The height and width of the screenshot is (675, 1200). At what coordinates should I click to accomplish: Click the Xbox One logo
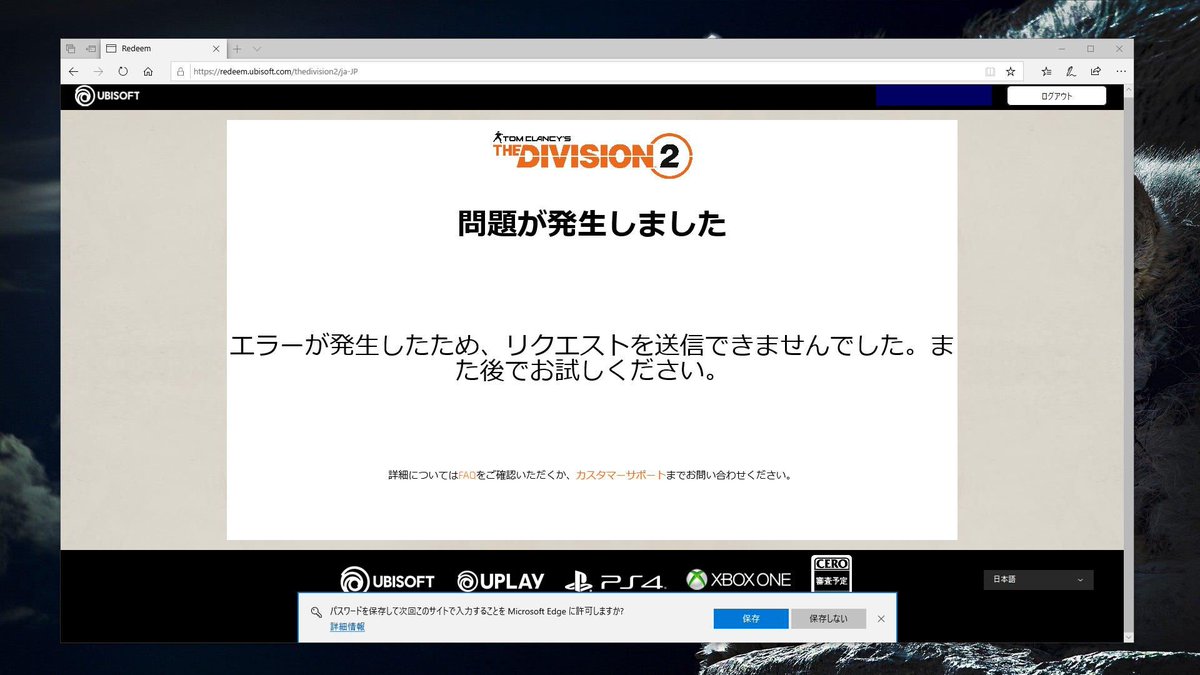[x=738, y=579]
